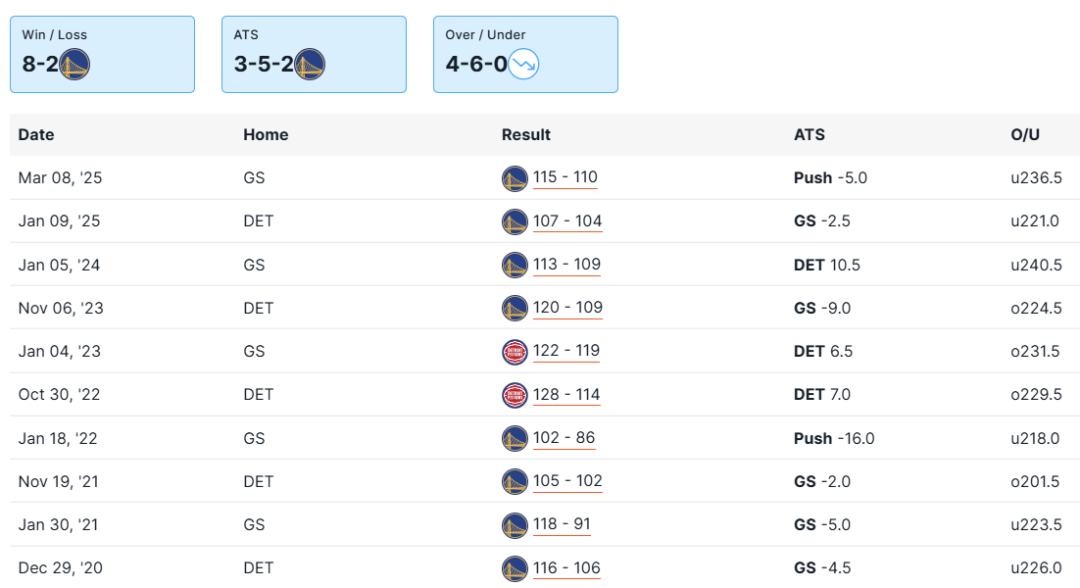This screenshot has height=588, width=1080.
Task: Click the O/U column header
Action: click(1025, 135)
